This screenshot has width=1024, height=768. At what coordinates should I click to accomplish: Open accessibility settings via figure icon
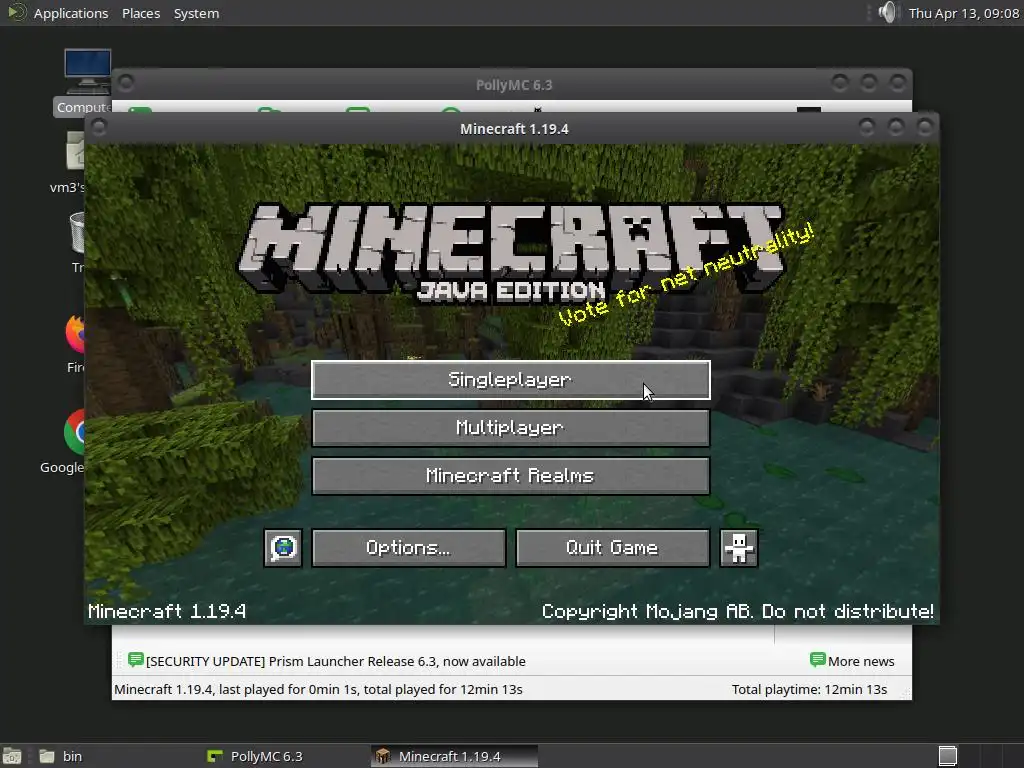coord(739,547)
